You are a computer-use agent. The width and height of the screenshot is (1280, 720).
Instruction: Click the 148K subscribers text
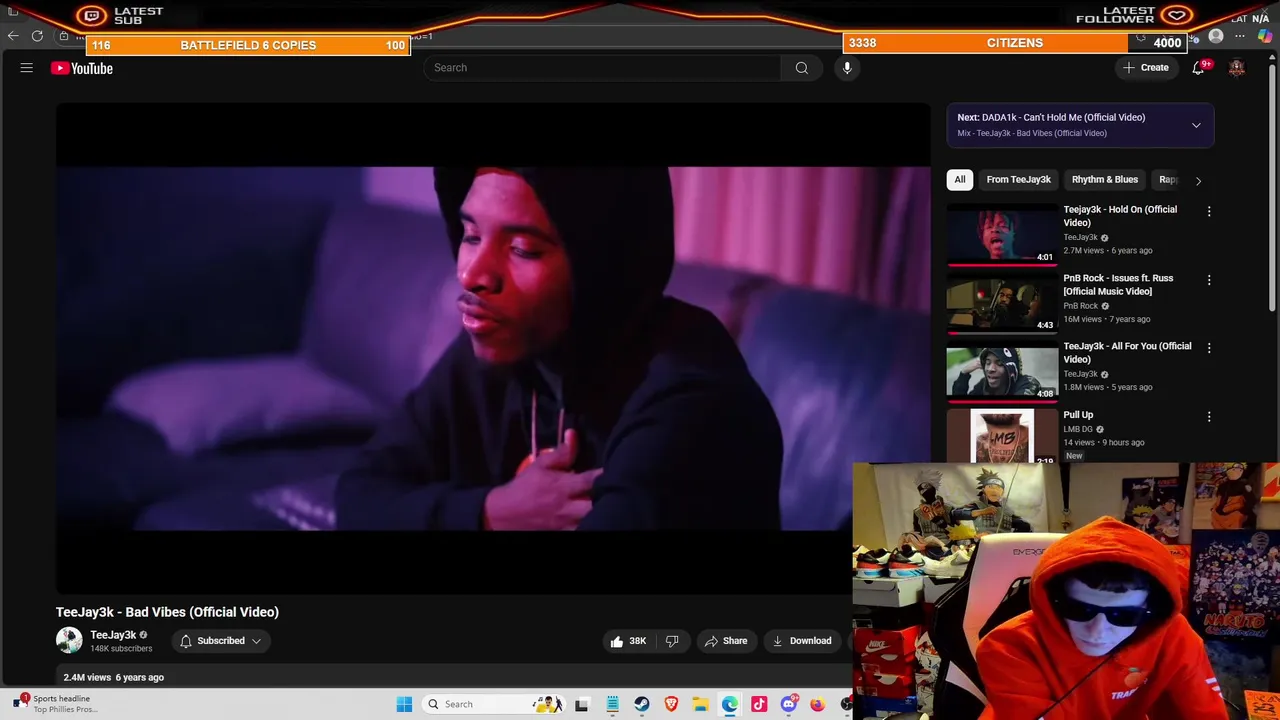tap(121, 649)
